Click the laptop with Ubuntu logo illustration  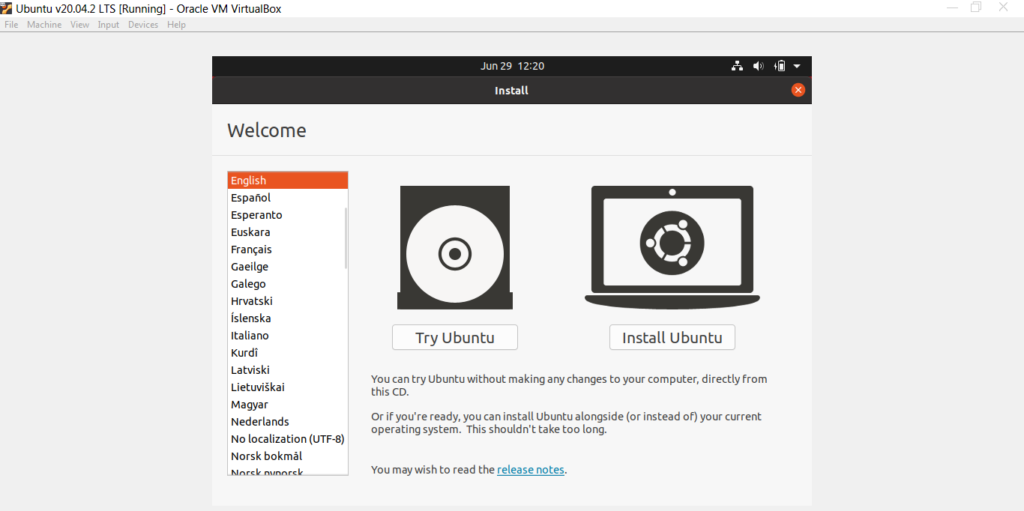click(672, 247)
